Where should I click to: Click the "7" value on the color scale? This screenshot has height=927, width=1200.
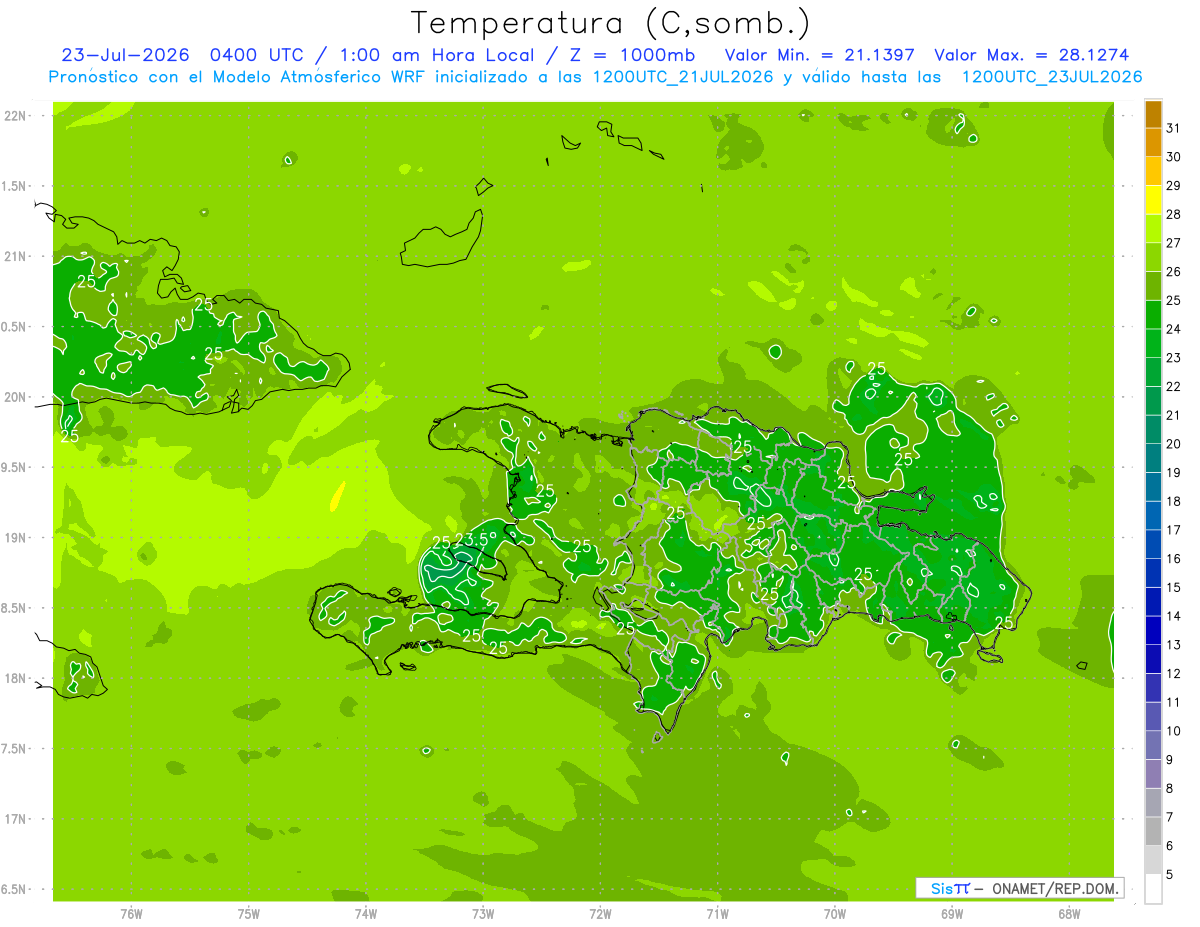[1170, 817]
